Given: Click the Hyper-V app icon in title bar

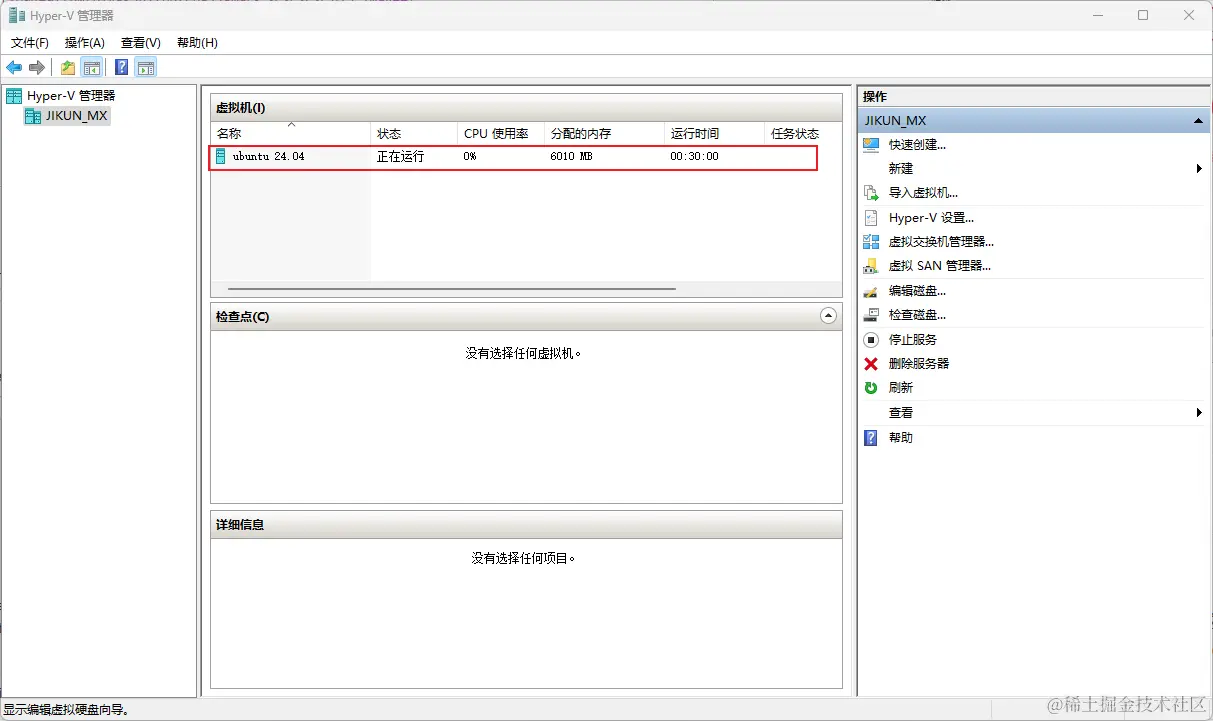Looking at the screenshot, I should [17, 15].
